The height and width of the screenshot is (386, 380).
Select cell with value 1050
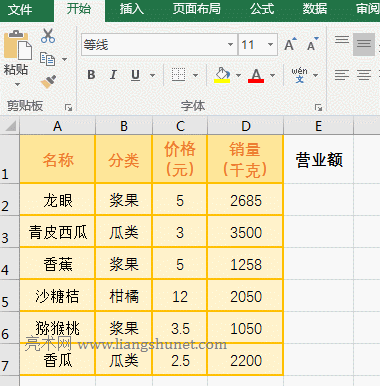click(246, 328)
